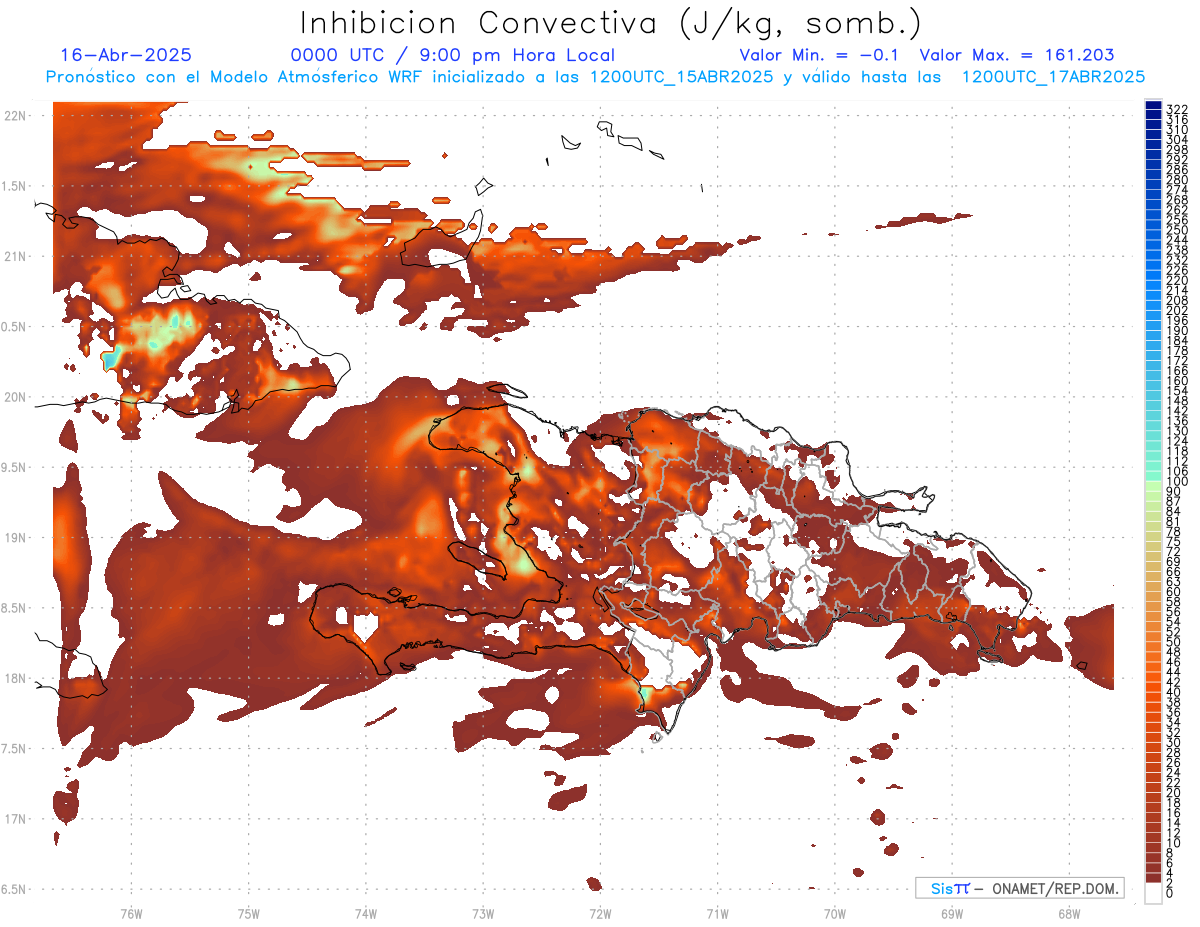Click the colorbar value '50'
The image size is (1200, 927).
coord(1174,644)
